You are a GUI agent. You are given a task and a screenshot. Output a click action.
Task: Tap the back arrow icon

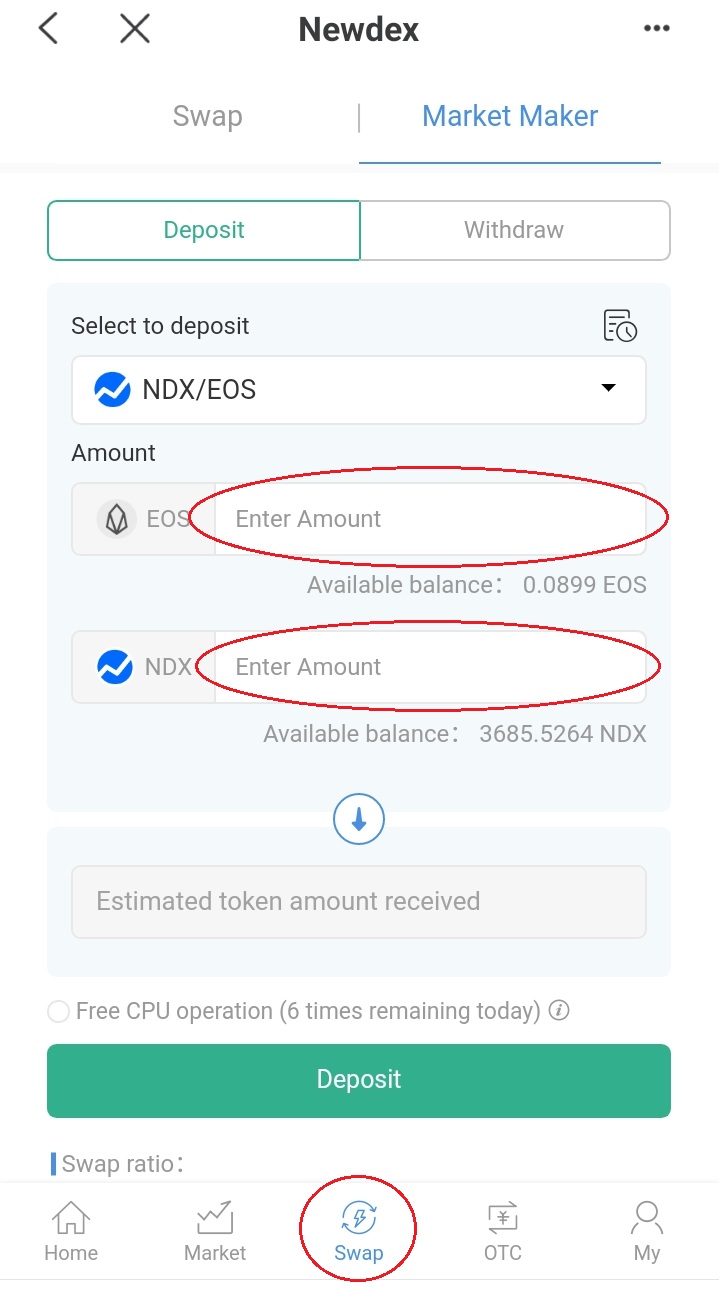(x=48, y=29)
